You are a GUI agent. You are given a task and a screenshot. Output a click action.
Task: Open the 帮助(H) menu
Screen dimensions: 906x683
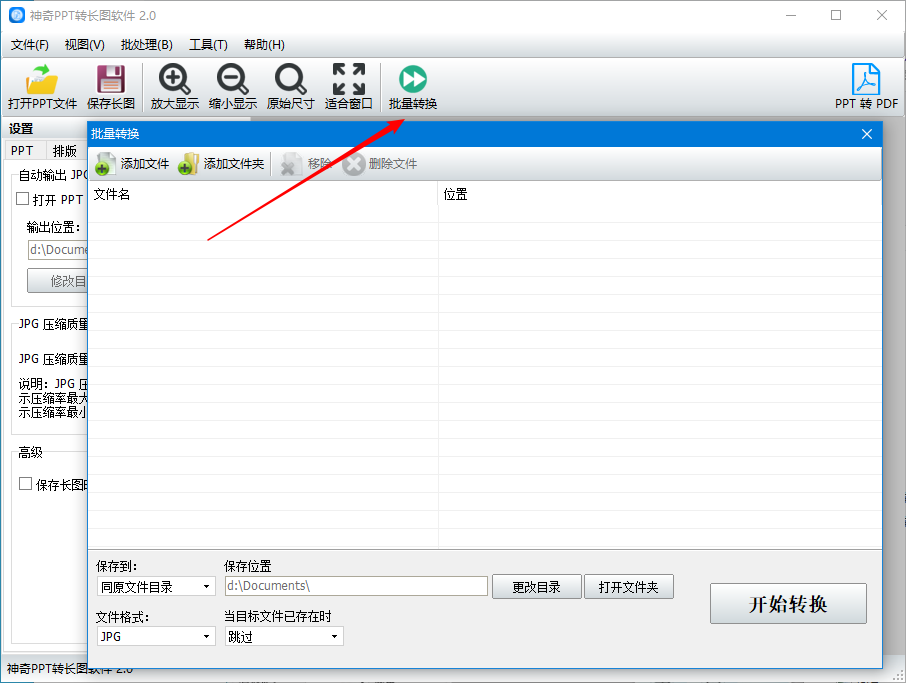[x=264, y=44]
